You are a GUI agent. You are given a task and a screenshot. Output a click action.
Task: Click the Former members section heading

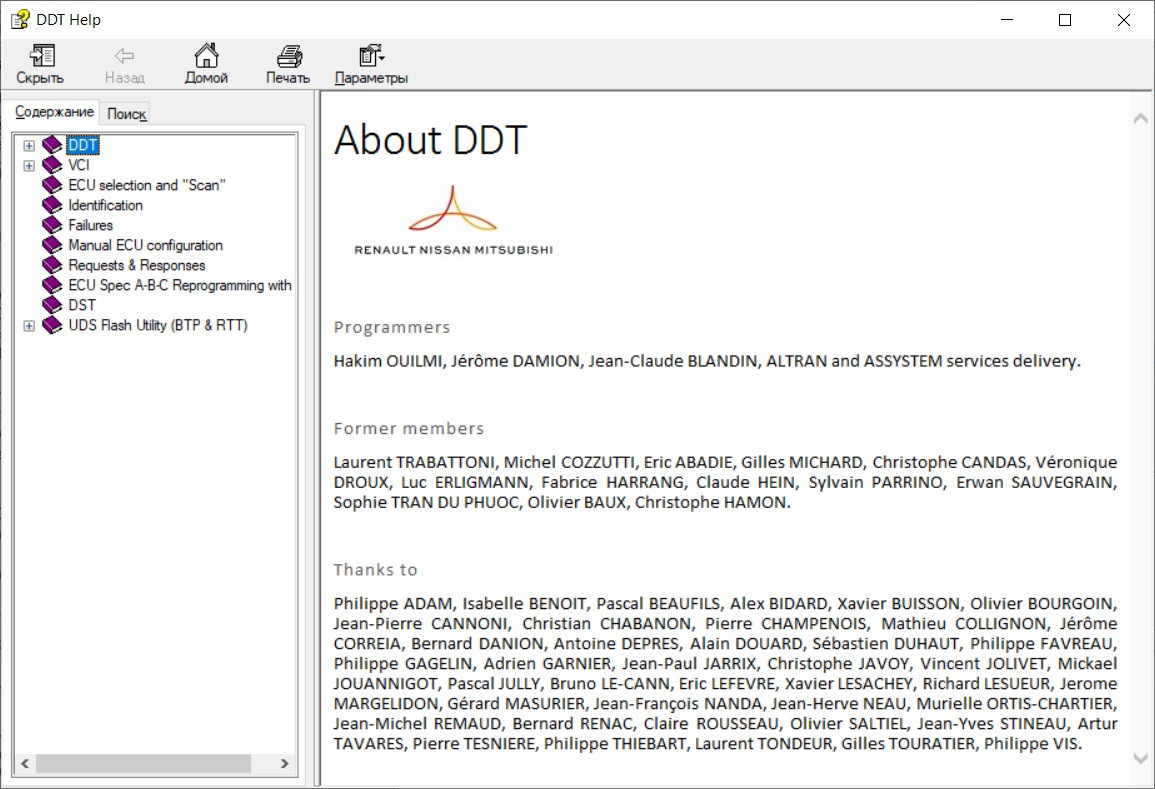coord(409,428)
